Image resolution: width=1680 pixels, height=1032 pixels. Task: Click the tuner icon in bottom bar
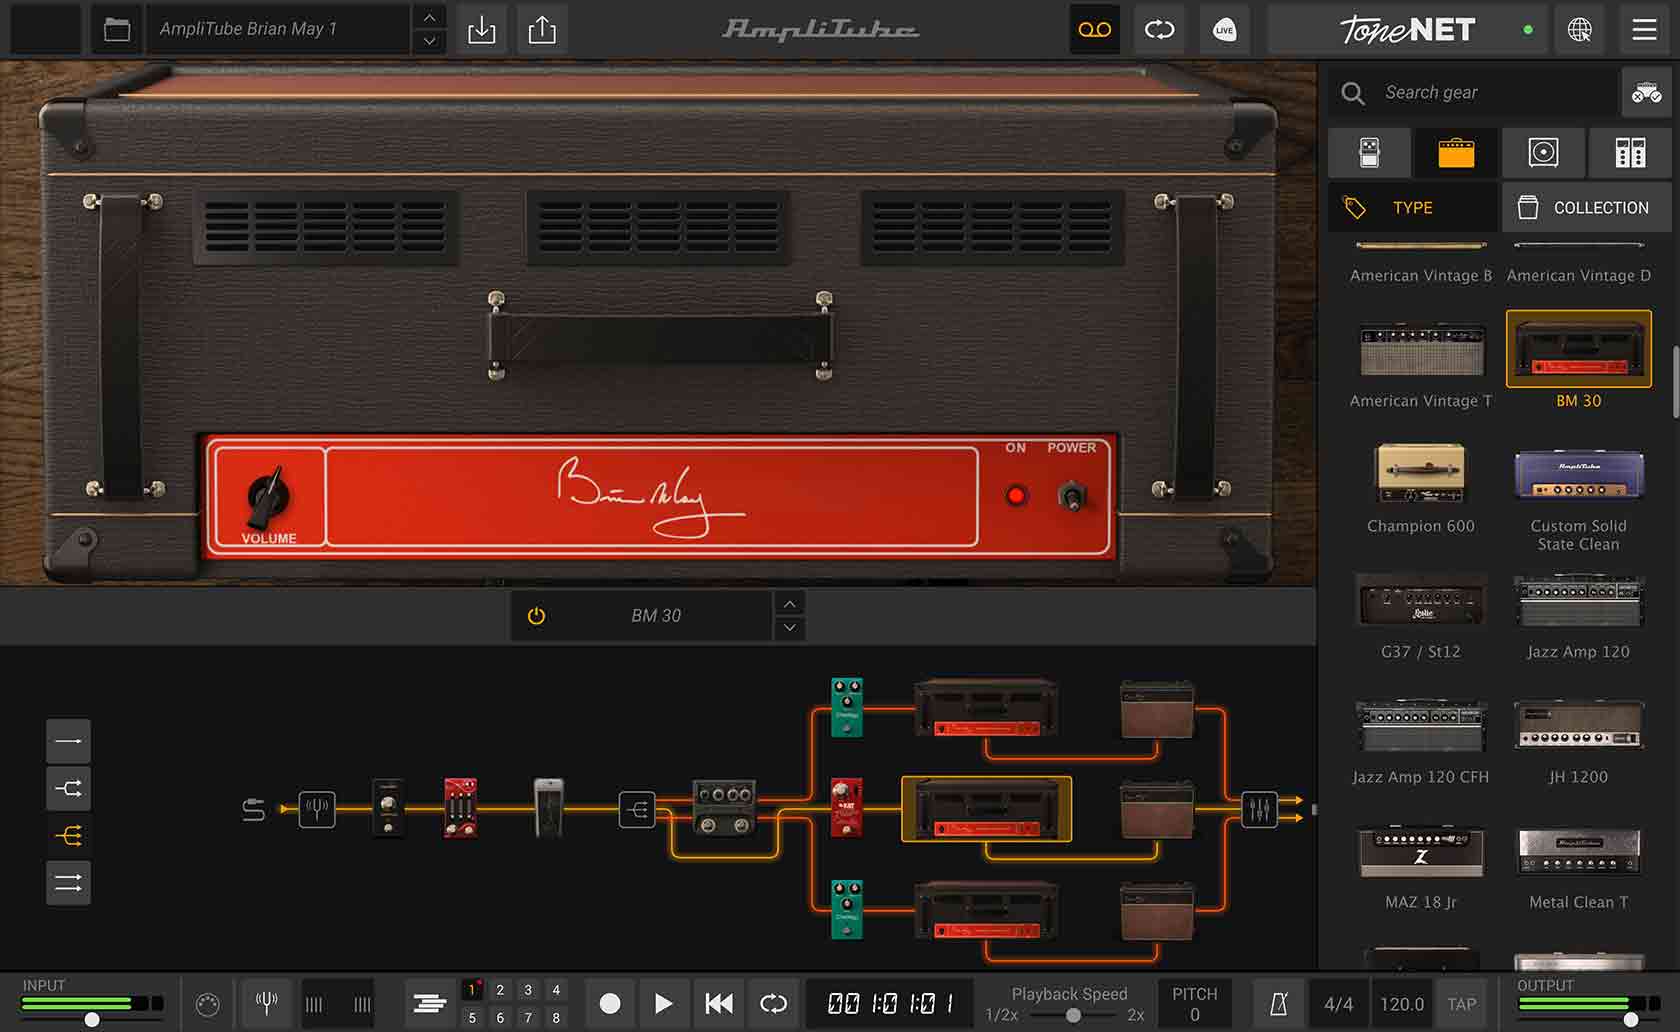tap(266, 1002)
